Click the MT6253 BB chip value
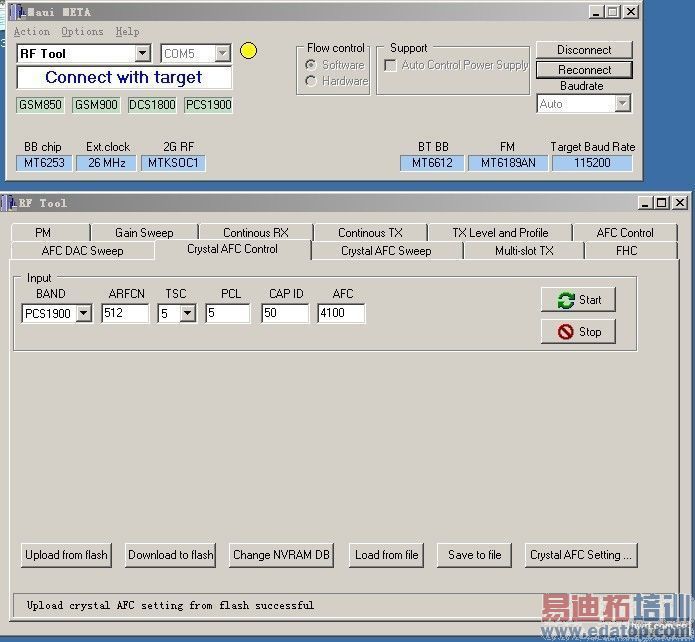The image size is (695, 642). (44, 163)
